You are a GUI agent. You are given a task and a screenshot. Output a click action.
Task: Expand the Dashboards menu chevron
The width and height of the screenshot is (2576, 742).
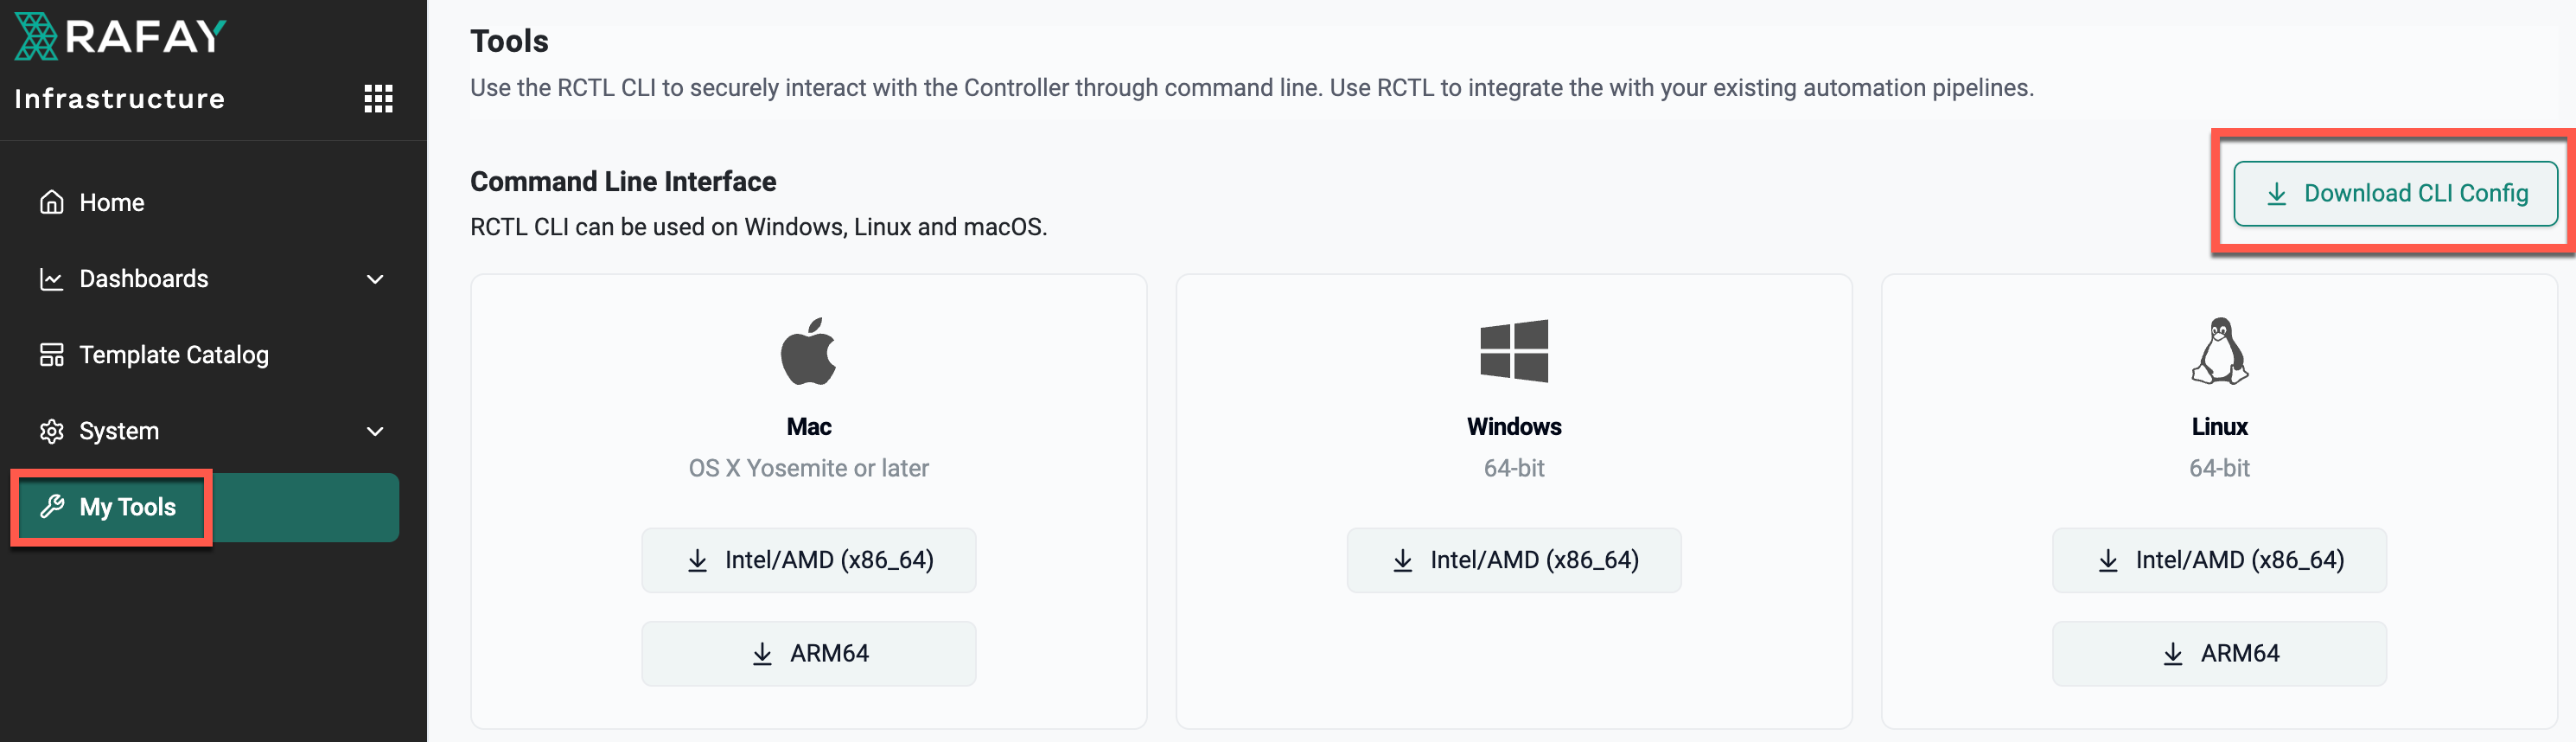pos(375,279)
